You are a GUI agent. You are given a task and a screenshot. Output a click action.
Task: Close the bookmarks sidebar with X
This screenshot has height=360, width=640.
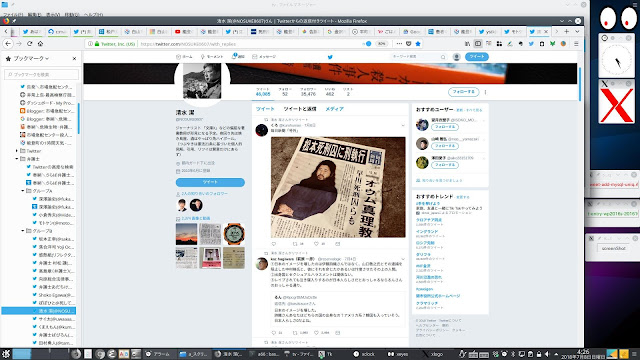[x=74, y=58]
